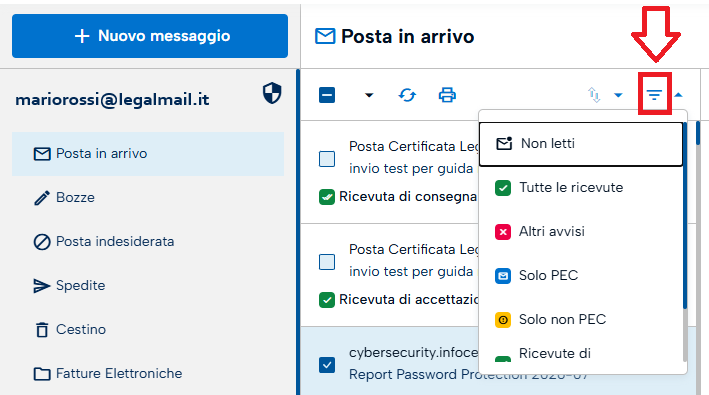Viewport: 709px width, 395px height.
Task: Click the yellow Solo non PEC icon
Action: click(503, 320)
